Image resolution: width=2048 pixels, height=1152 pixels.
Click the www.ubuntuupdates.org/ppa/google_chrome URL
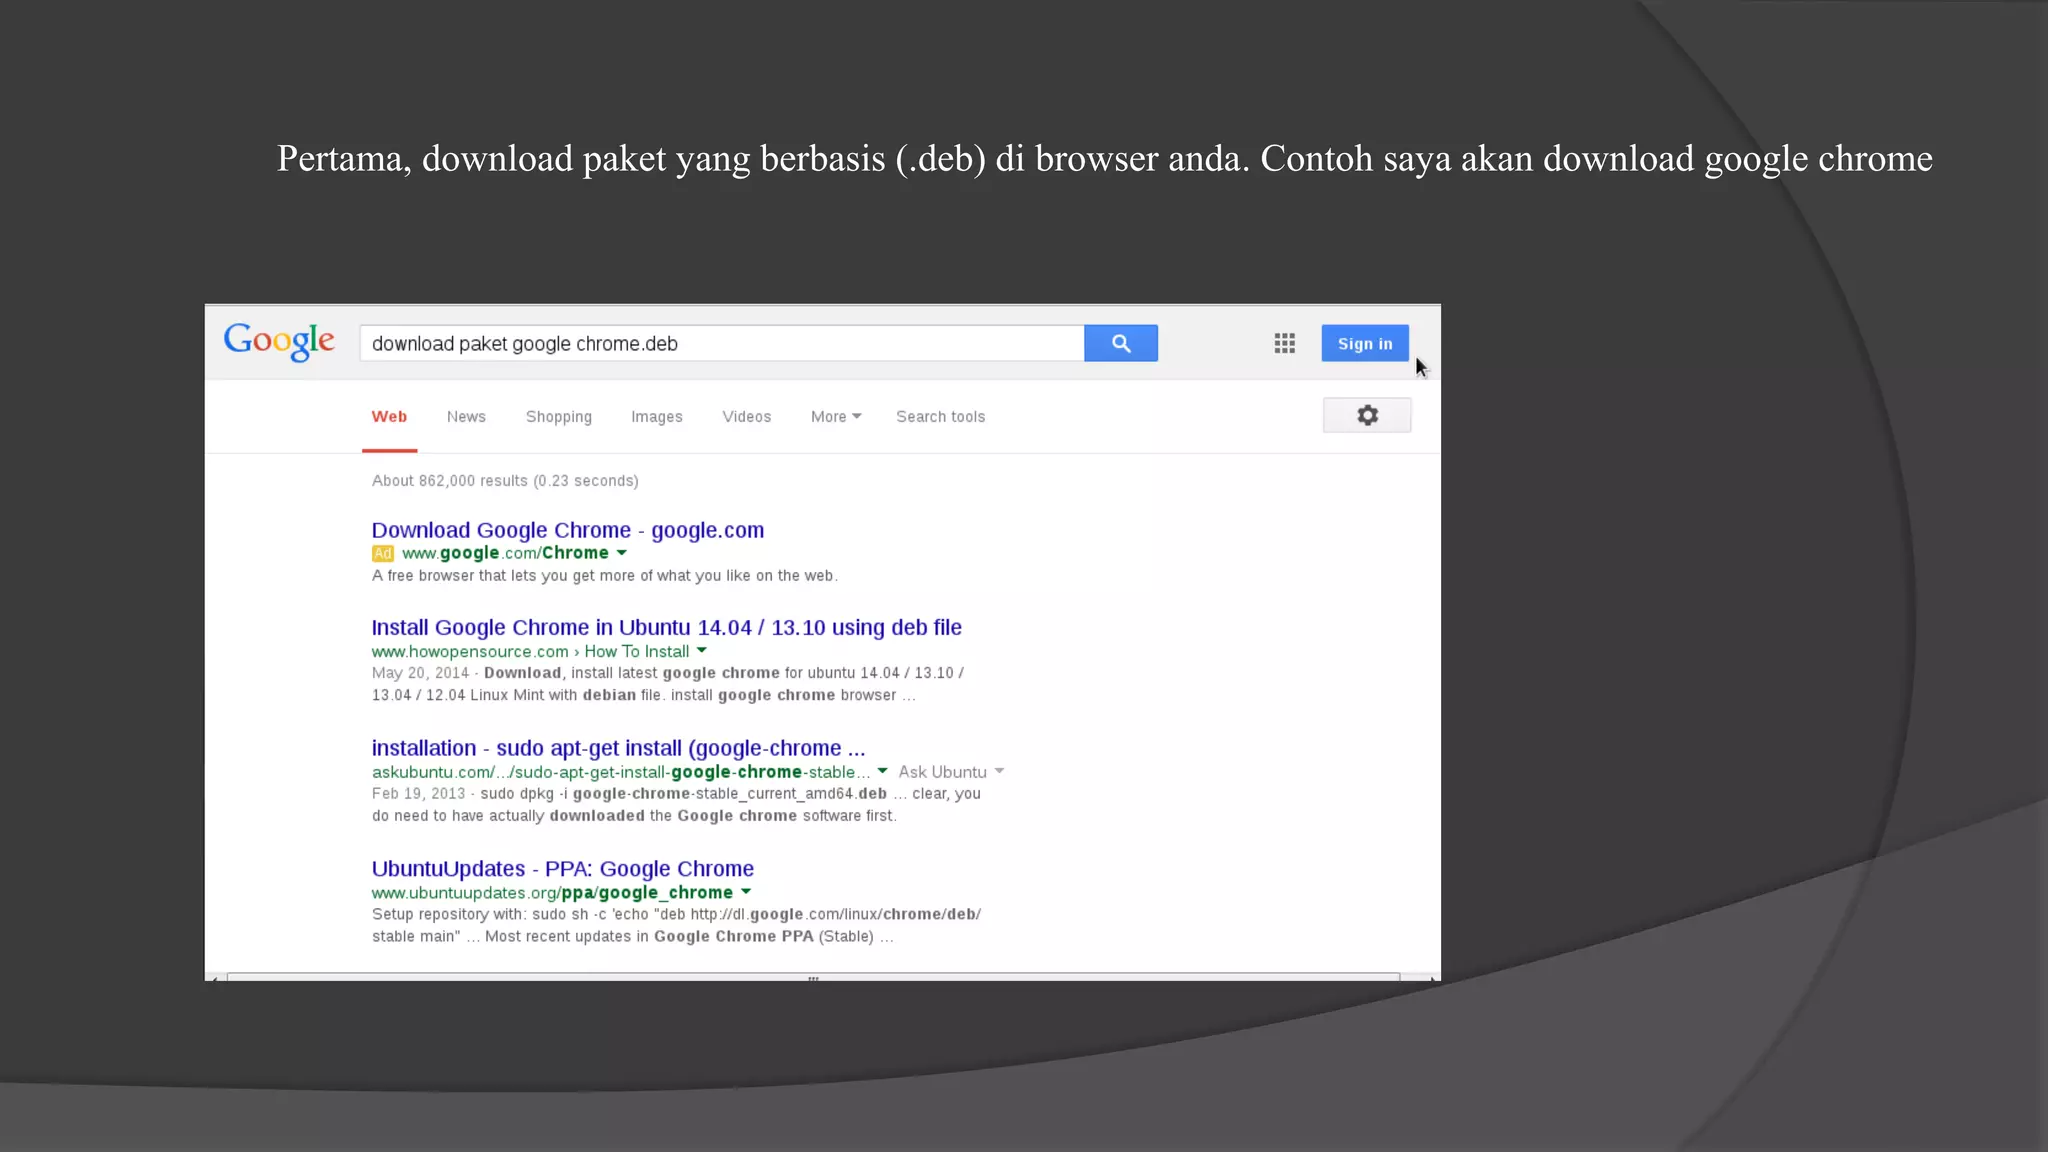[552, 893]
